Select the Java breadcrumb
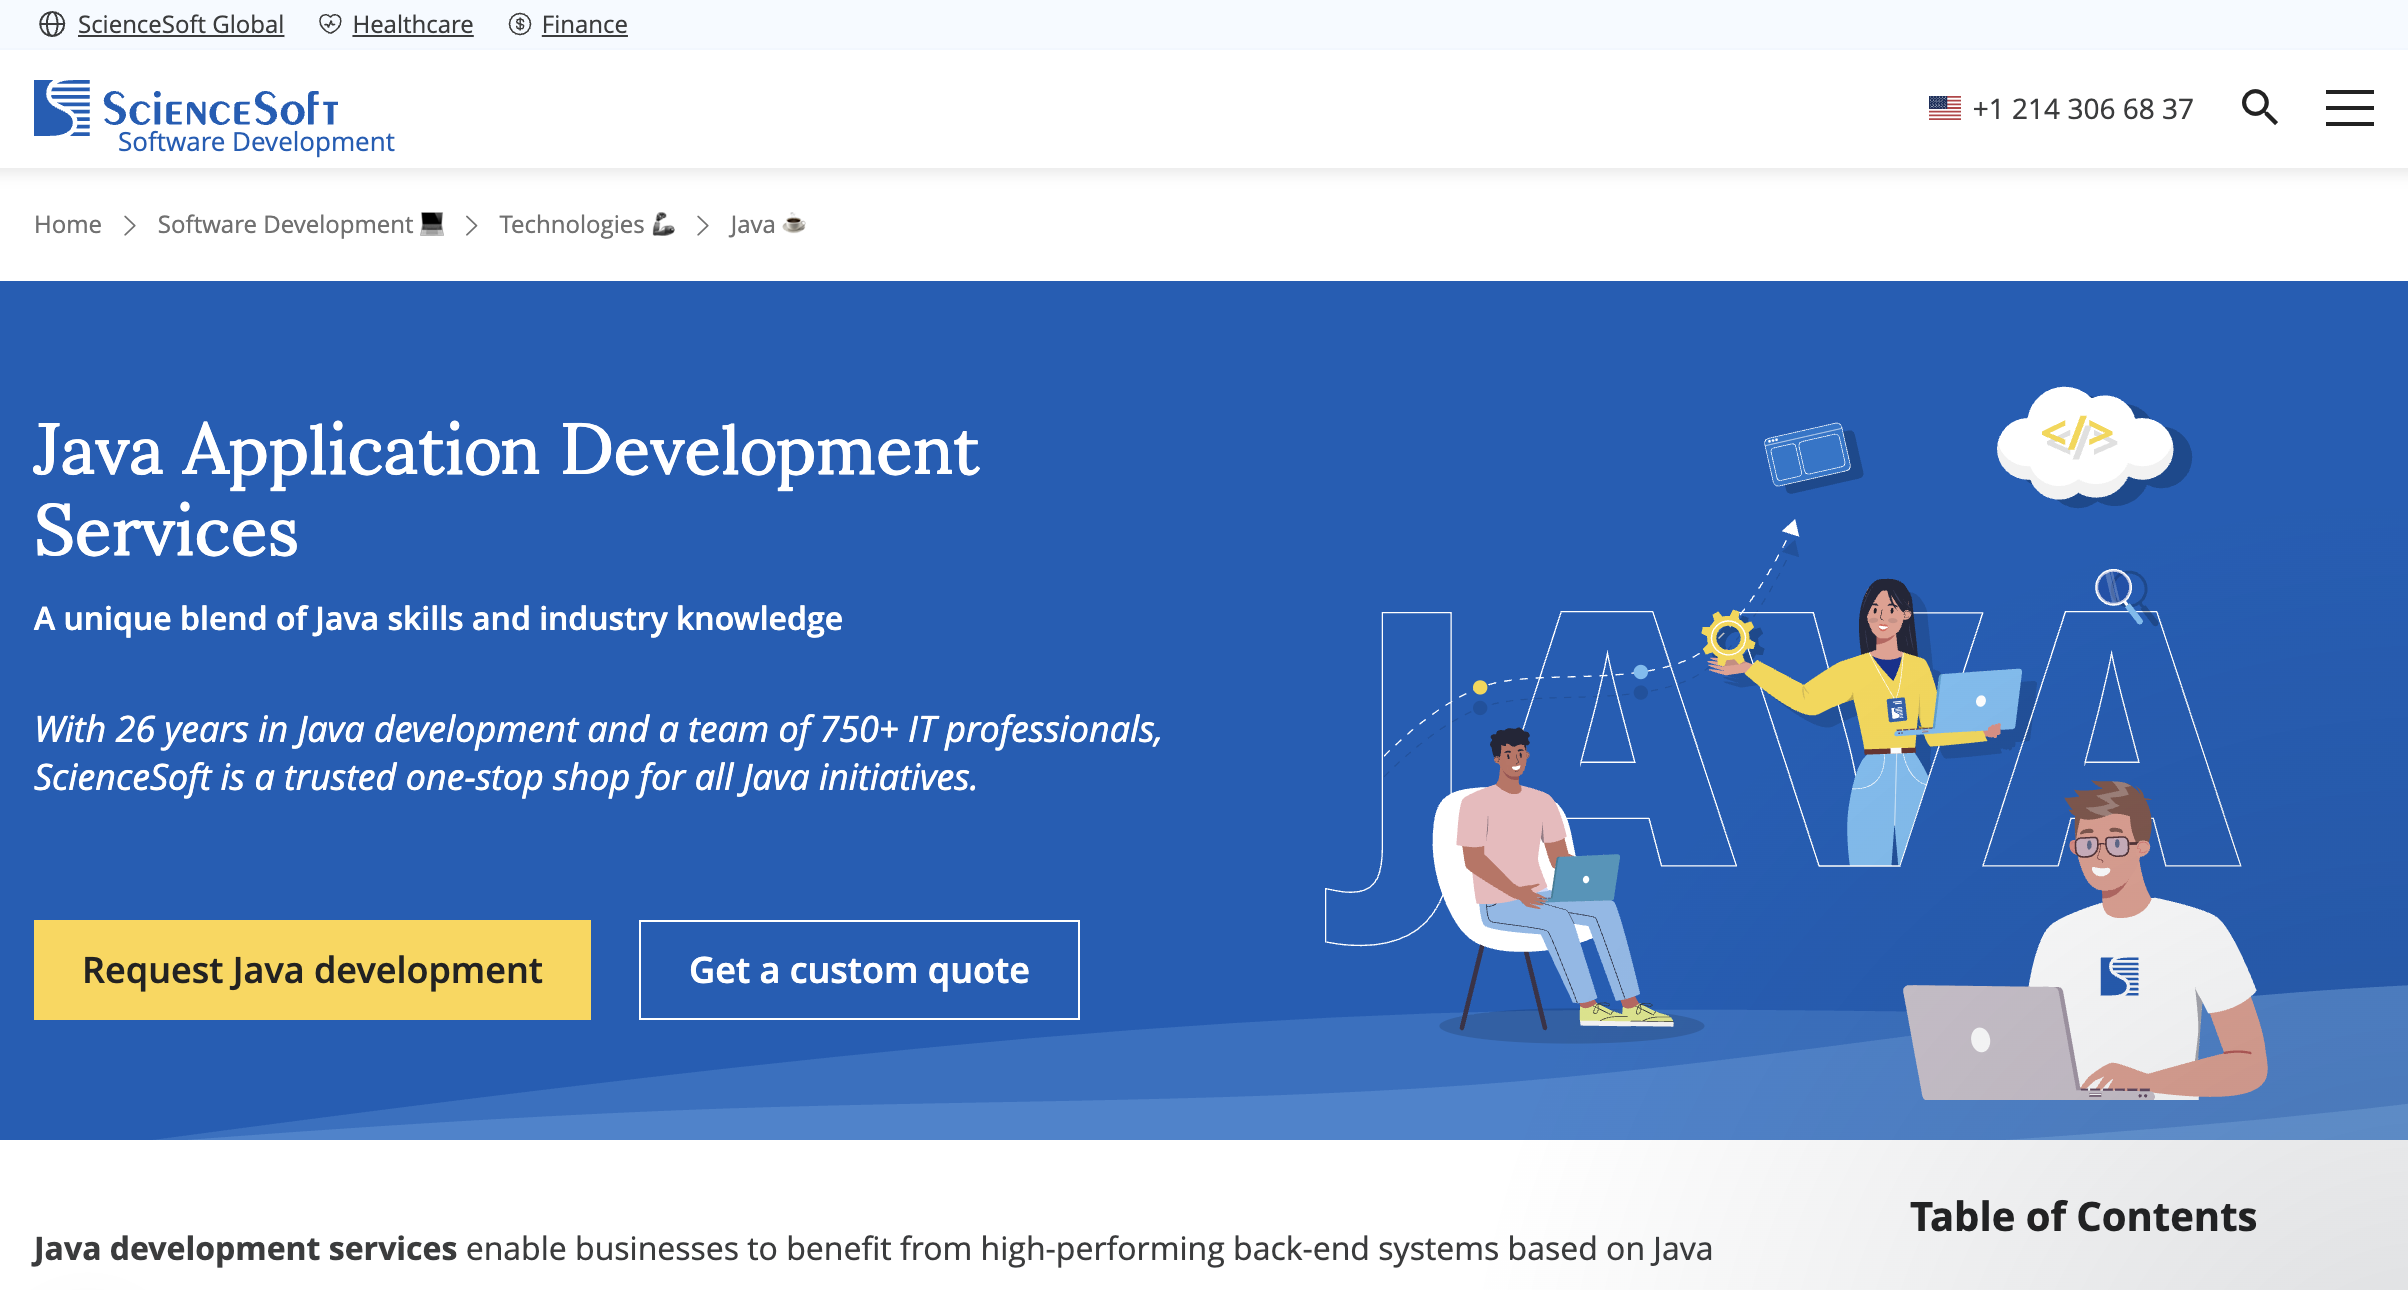The image size is (2408, 1290). click(752, 224)
